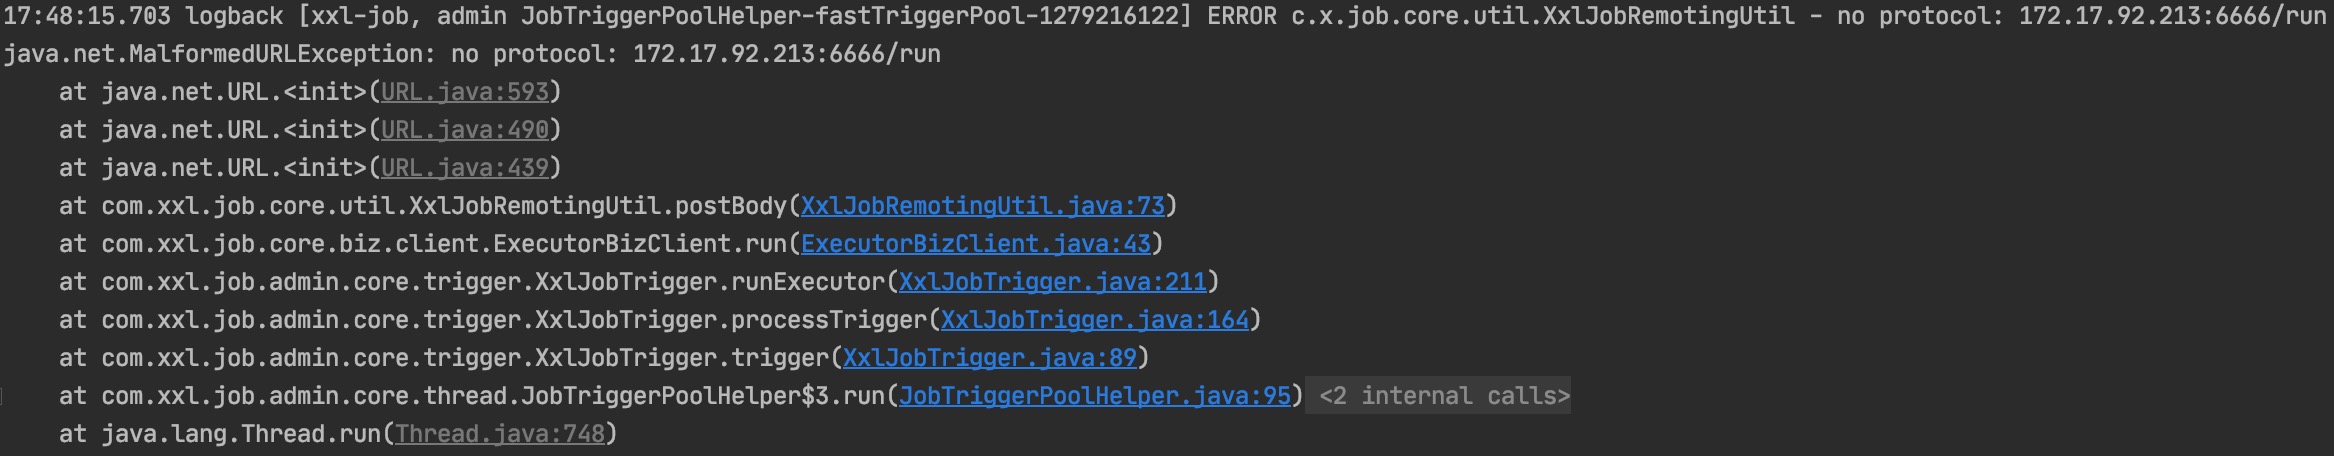Screen dimensions: 2334x456
Task: Click the ERROR level text in log header
Action: pos(1241,16)
